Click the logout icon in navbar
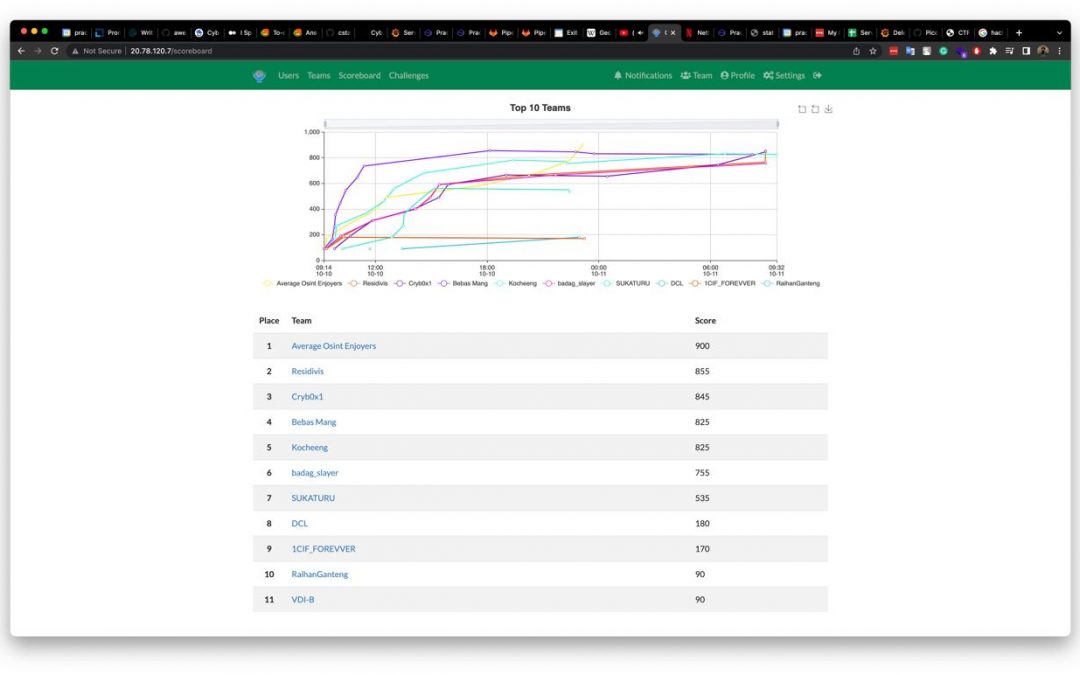The width and height of the screenshot is (1080, 675). (x=817, y=75)
